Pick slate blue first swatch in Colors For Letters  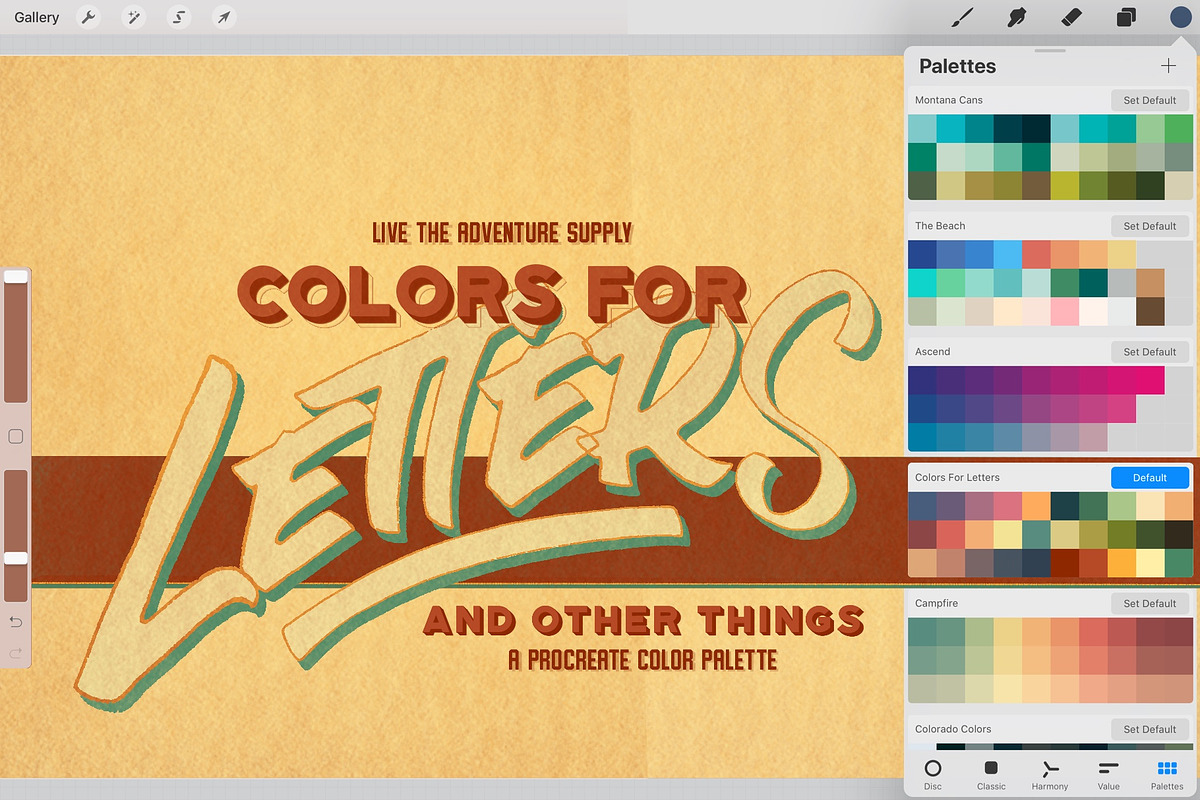922,506
